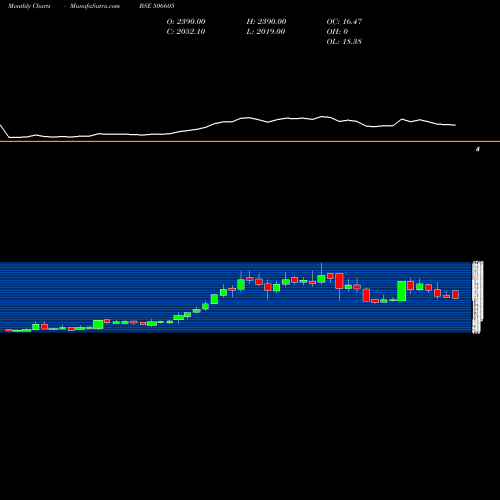
Task: Click the open value 'O: 2390.00'
Action: pos(186,22)
